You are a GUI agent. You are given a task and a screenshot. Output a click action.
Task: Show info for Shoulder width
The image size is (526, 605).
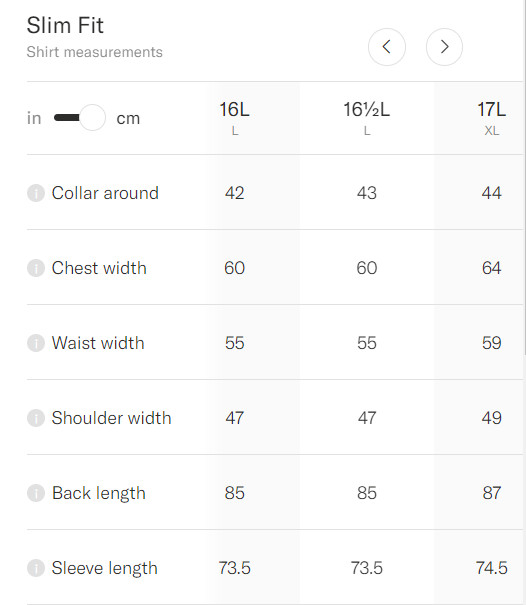point(36,418)
